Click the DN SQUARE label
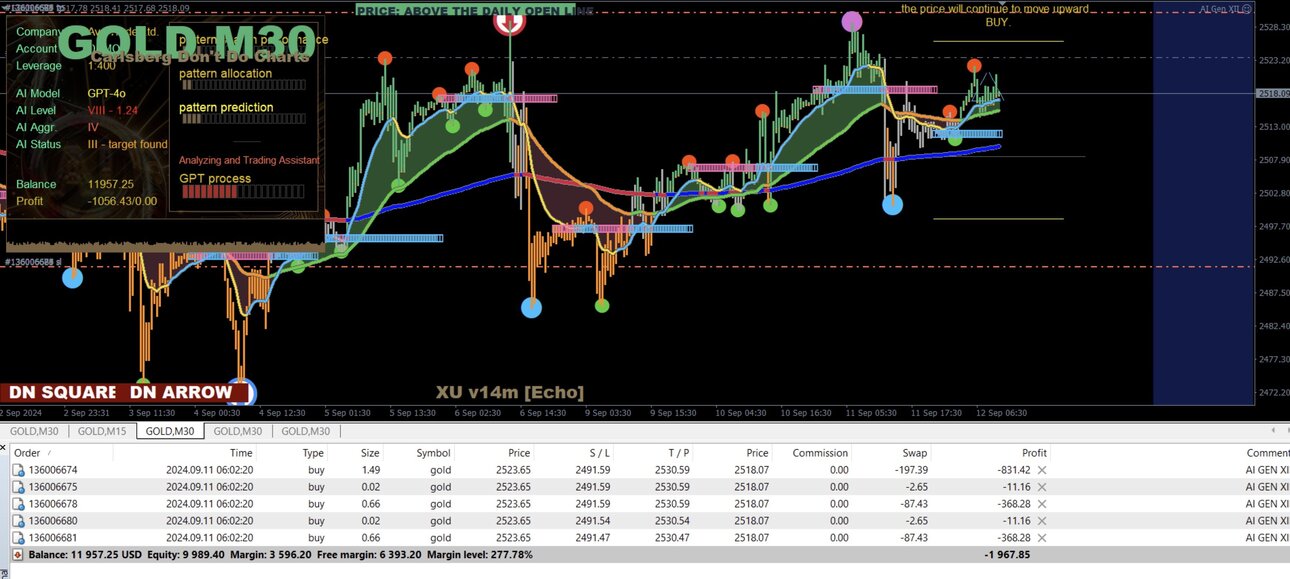 point(62,392)
